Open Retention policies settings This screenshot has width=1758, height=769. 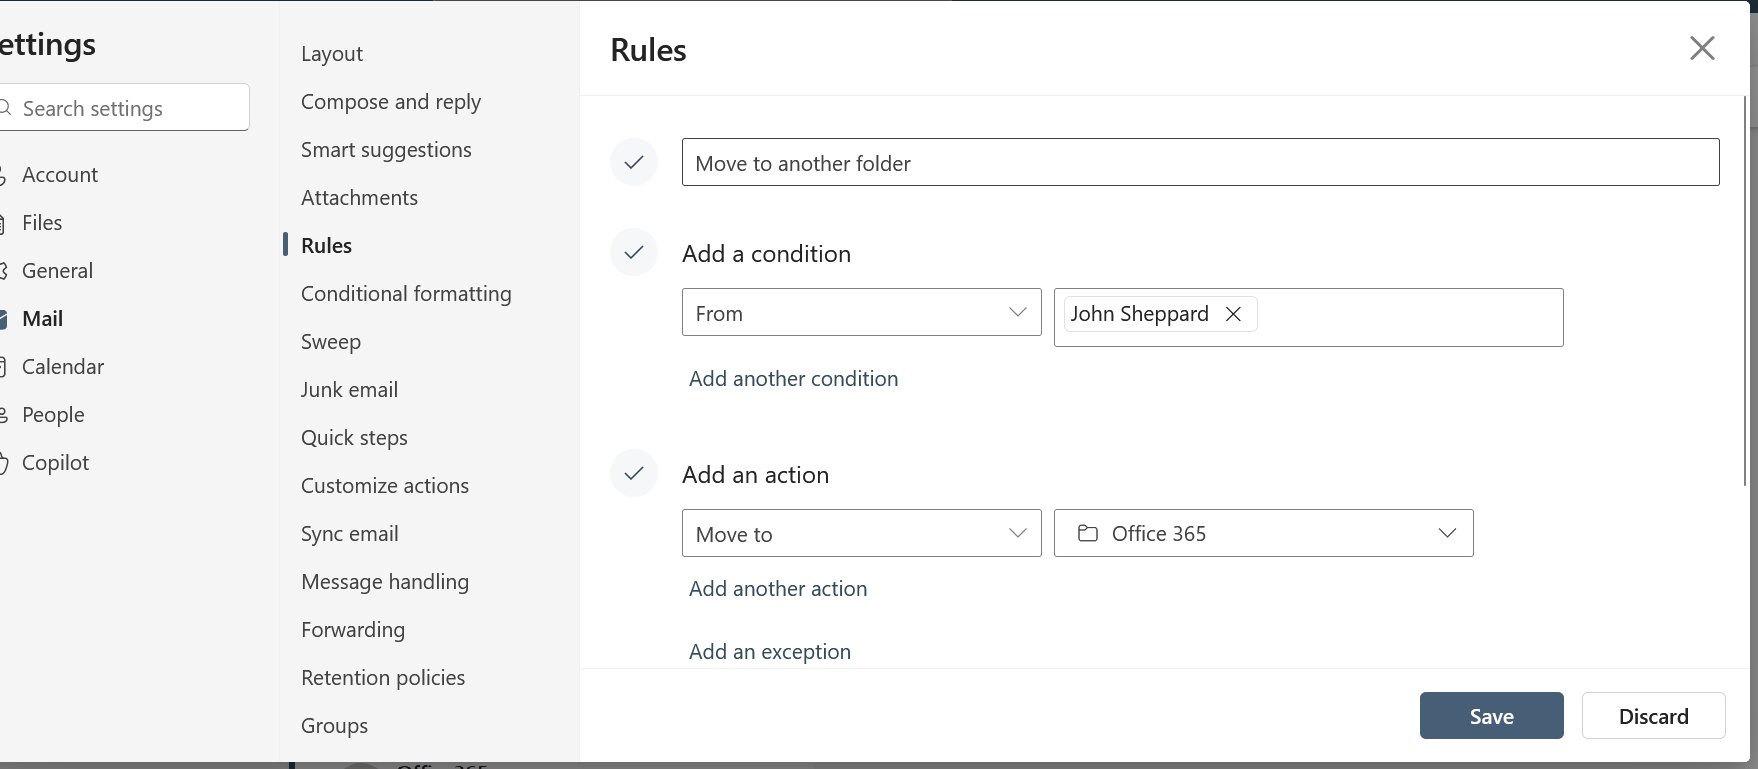383,678
